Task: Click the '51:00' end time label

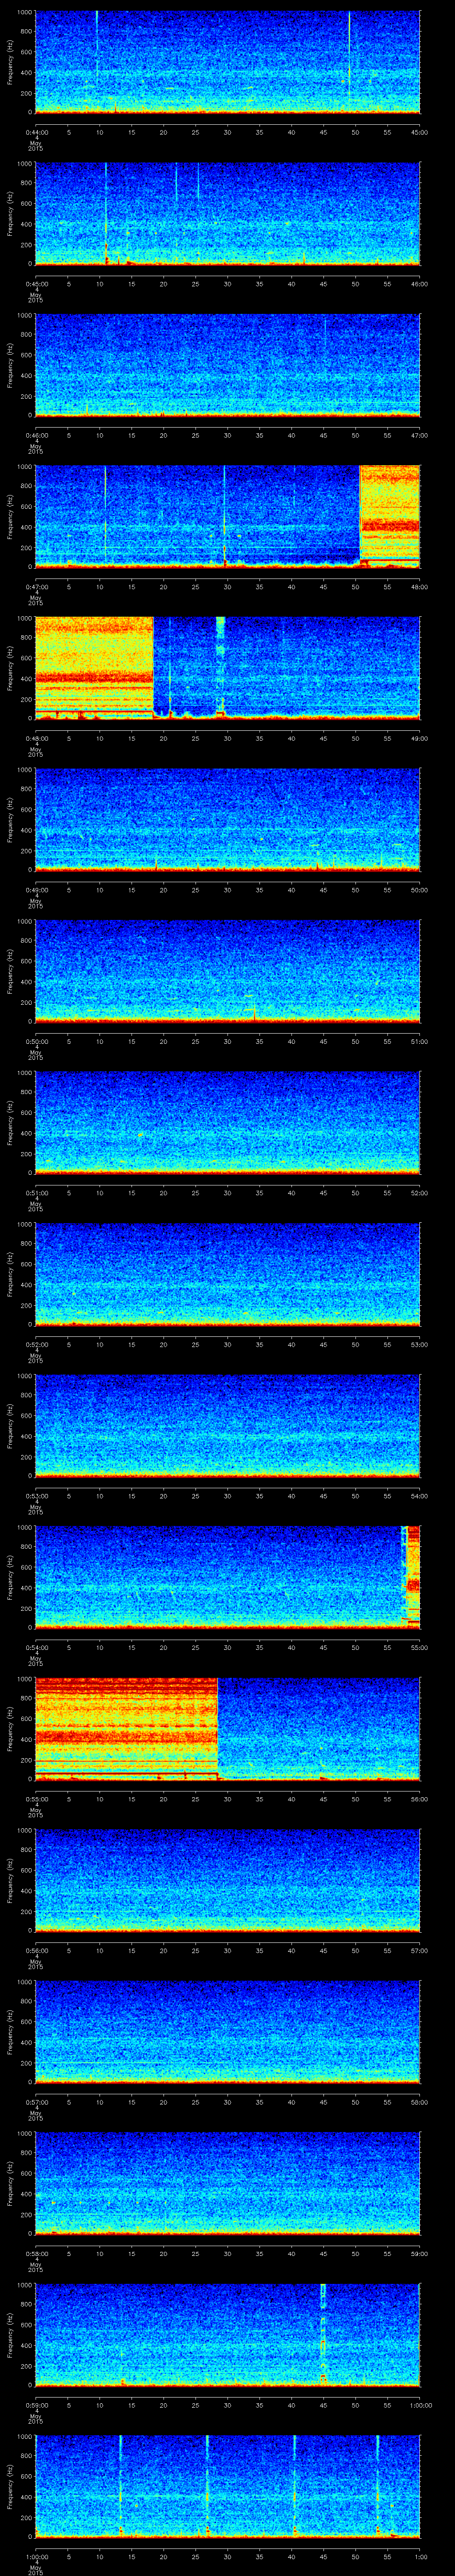Action: click(420, 1041)
